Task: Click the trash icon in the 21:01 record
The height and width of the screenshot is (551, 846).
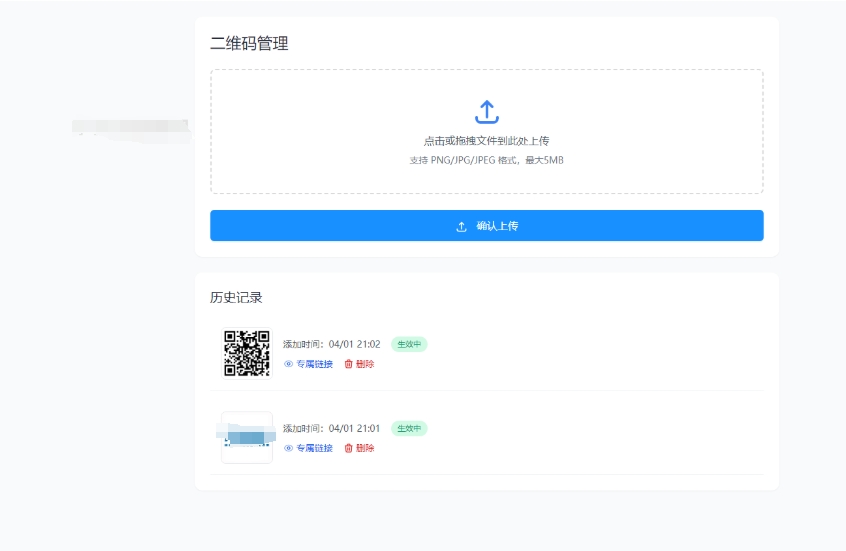Action: pyautogui.click(x=349, y=448)
